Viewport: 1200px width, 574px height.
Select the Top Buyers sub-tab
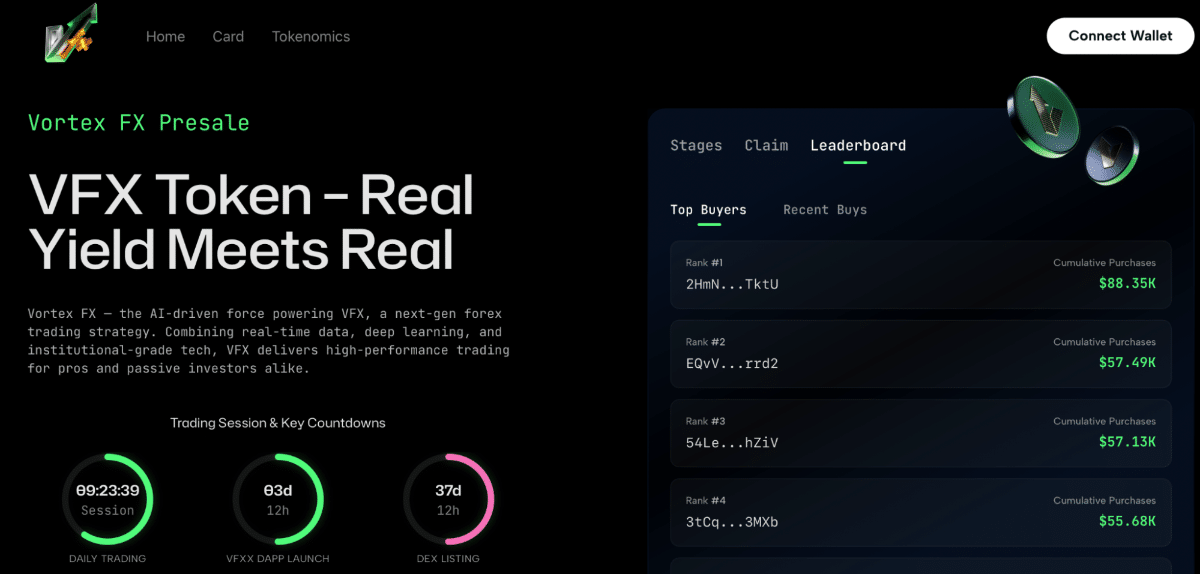coord(708,210)
